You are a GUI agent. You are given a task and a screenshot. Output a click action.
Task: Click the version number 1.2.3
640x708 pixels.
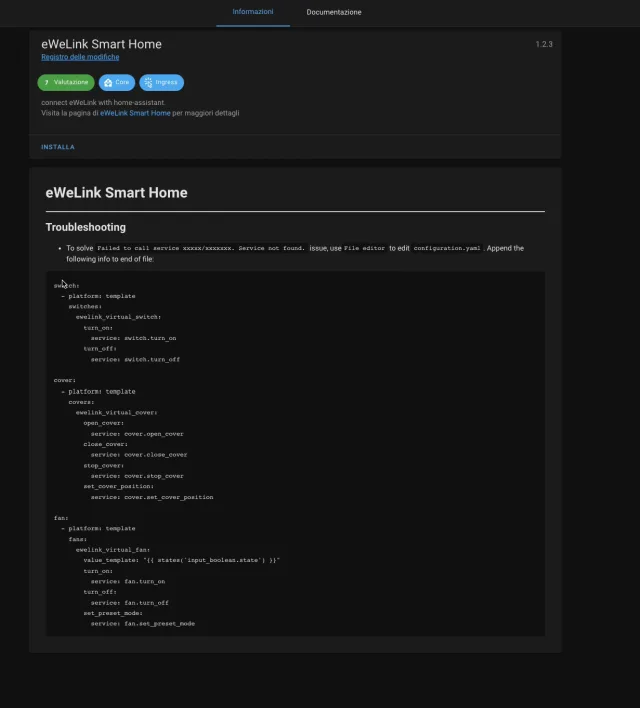(x=544, y=44)
